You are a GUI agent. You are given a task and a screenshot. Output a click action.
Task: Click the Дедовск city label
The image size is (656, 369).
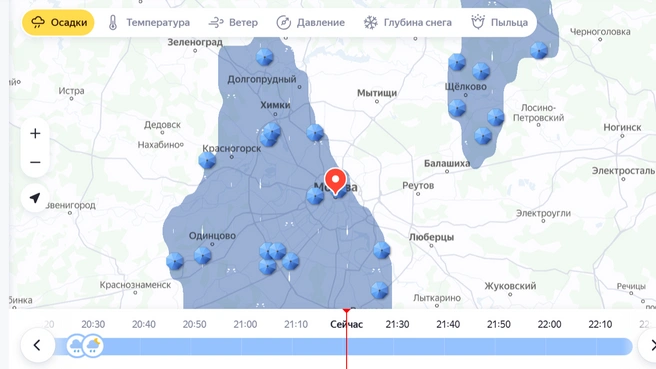point(162,125)
